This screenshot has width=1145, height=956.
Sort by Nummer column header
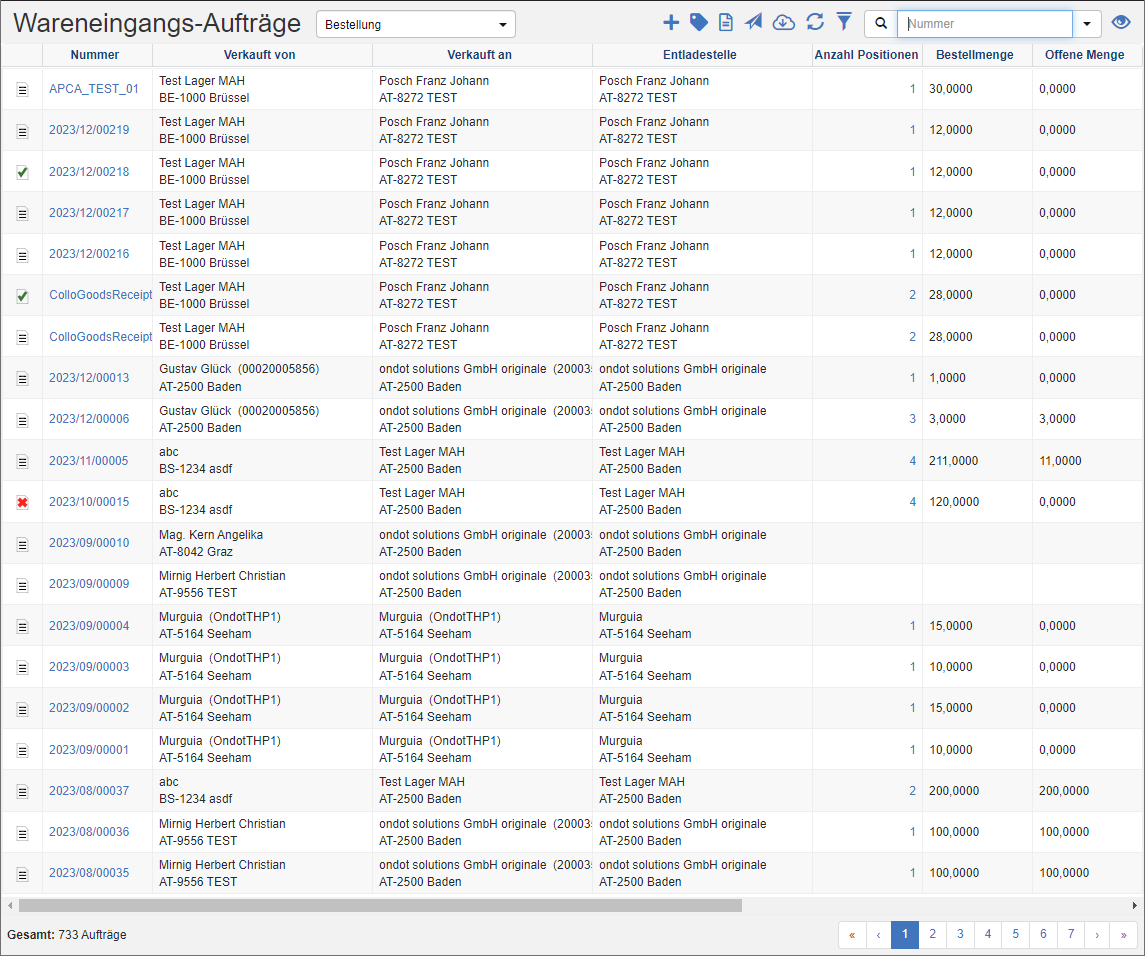coord(95,55)
